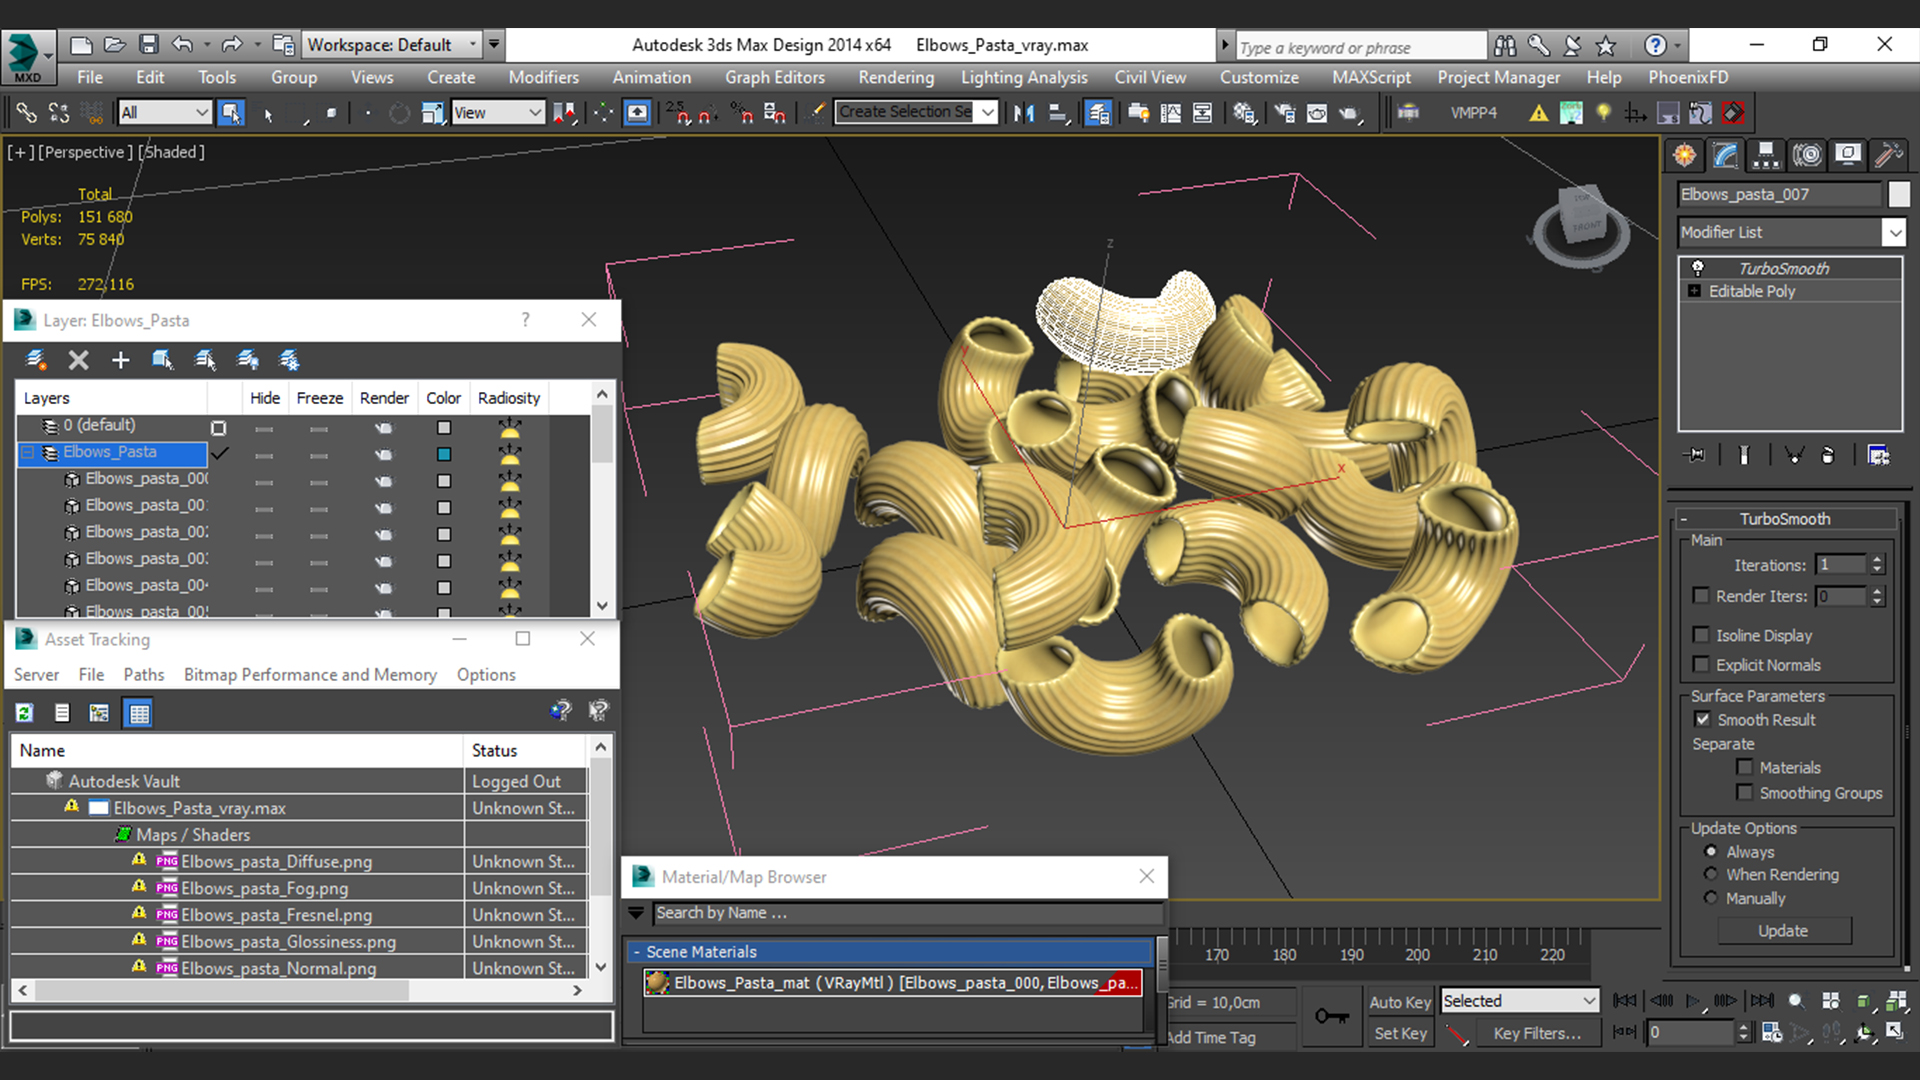Open the All selection filter dropdown
Screen dimensions: 1920x1080
[x=164, y=113]
